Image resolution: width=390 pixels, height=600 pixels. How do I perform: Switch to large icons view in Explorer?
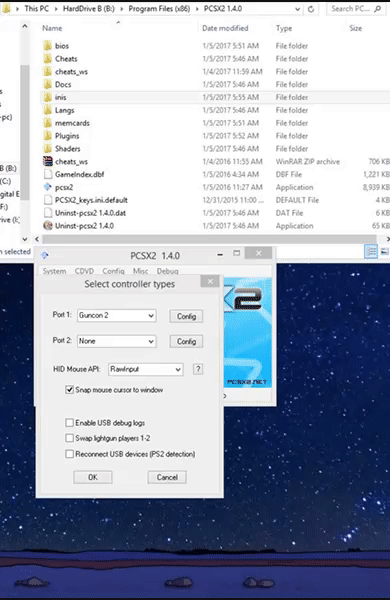(384, 251)
